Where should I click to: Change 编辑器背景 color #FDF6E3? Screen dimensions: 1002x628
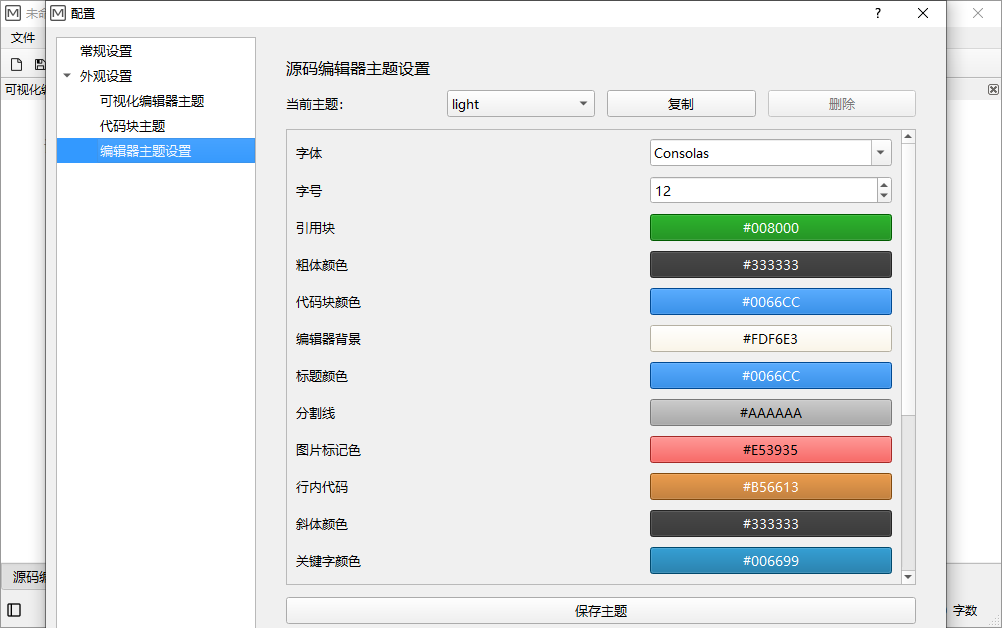771,339
